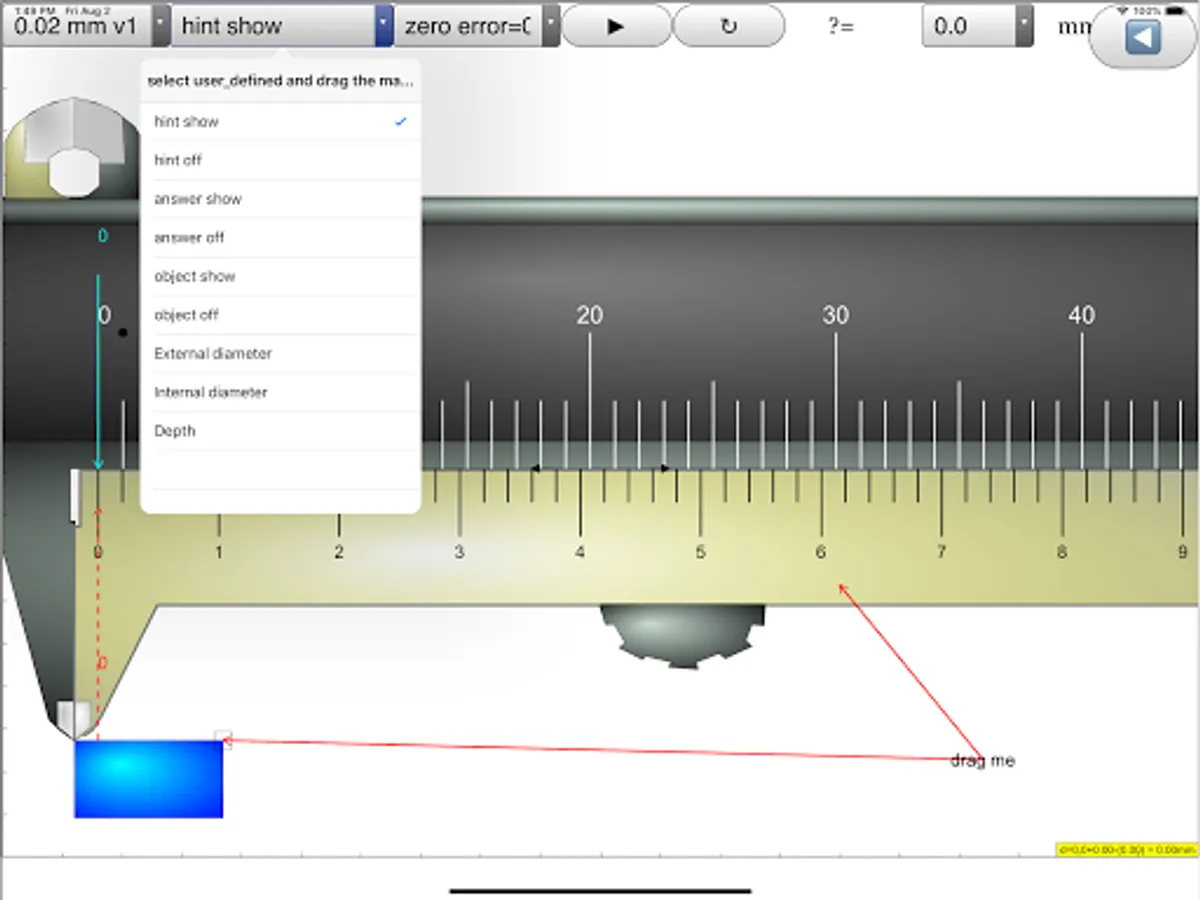This screenshot has width=1200, height=900.
Task: Click the yellow formula status readout
Action: tap(1126, 849)
